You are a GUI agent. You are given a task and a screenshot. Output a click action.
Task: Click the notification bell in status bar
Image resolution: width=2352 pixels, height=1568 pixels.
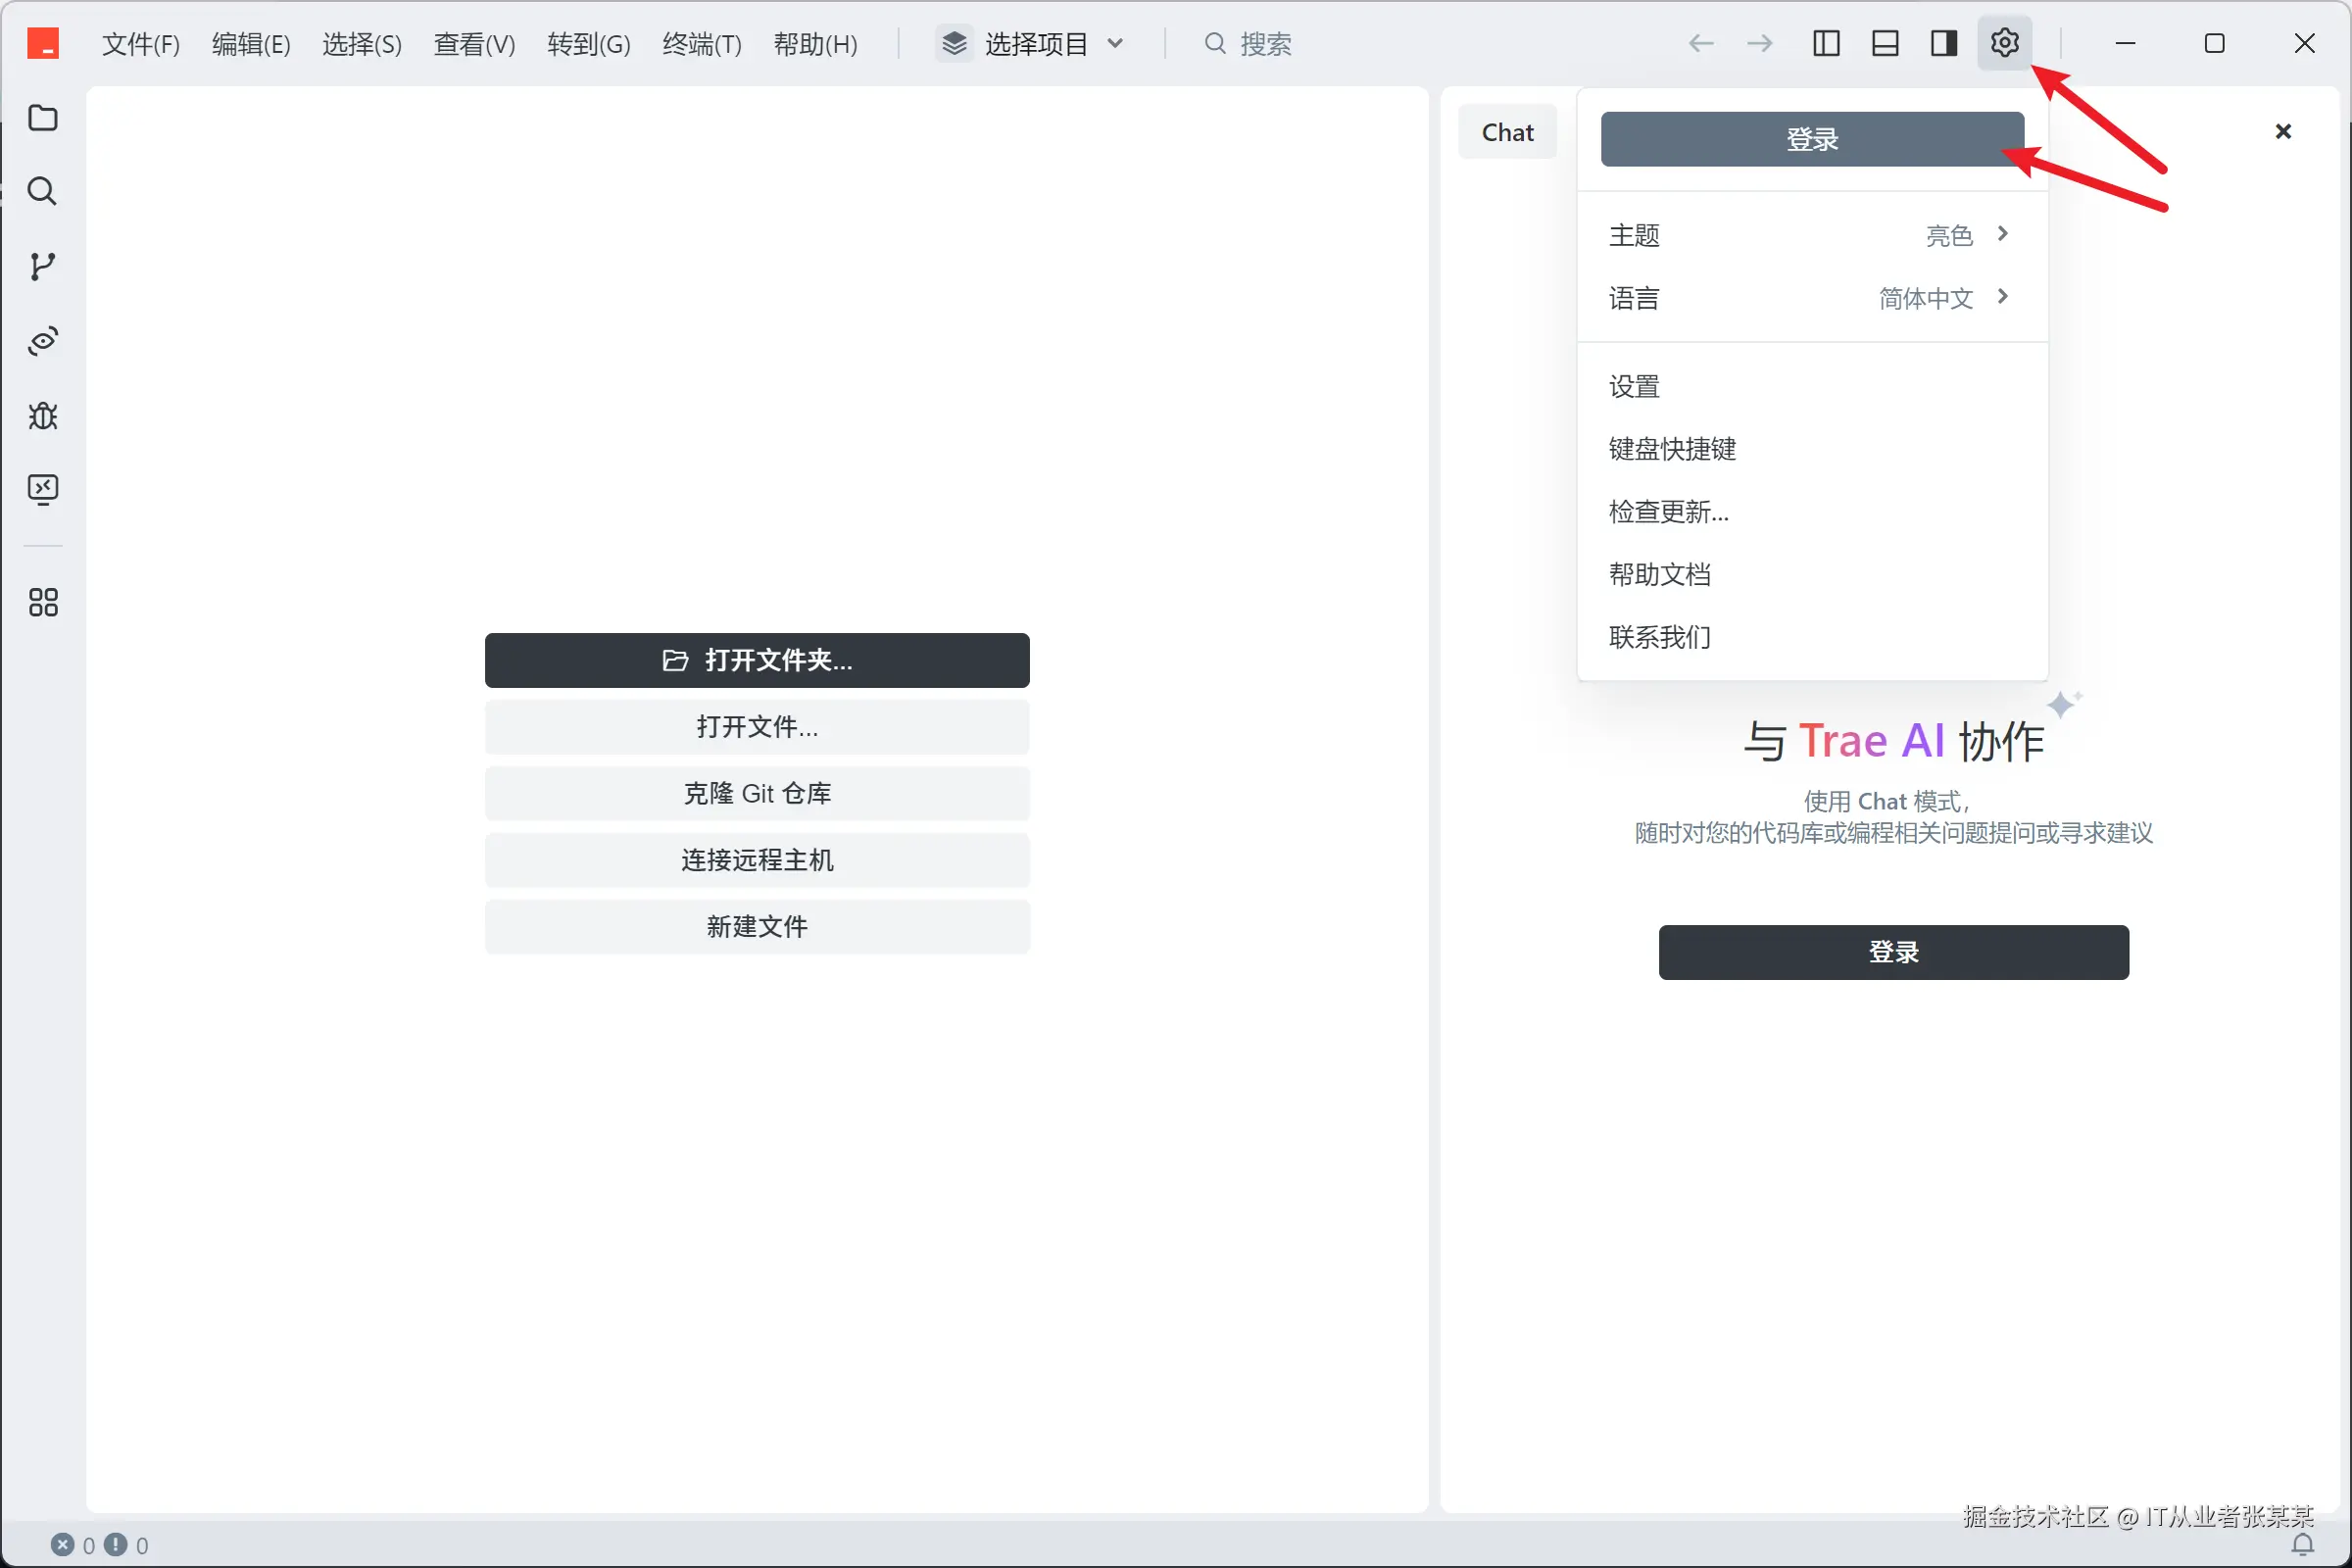[2302, 1544]
